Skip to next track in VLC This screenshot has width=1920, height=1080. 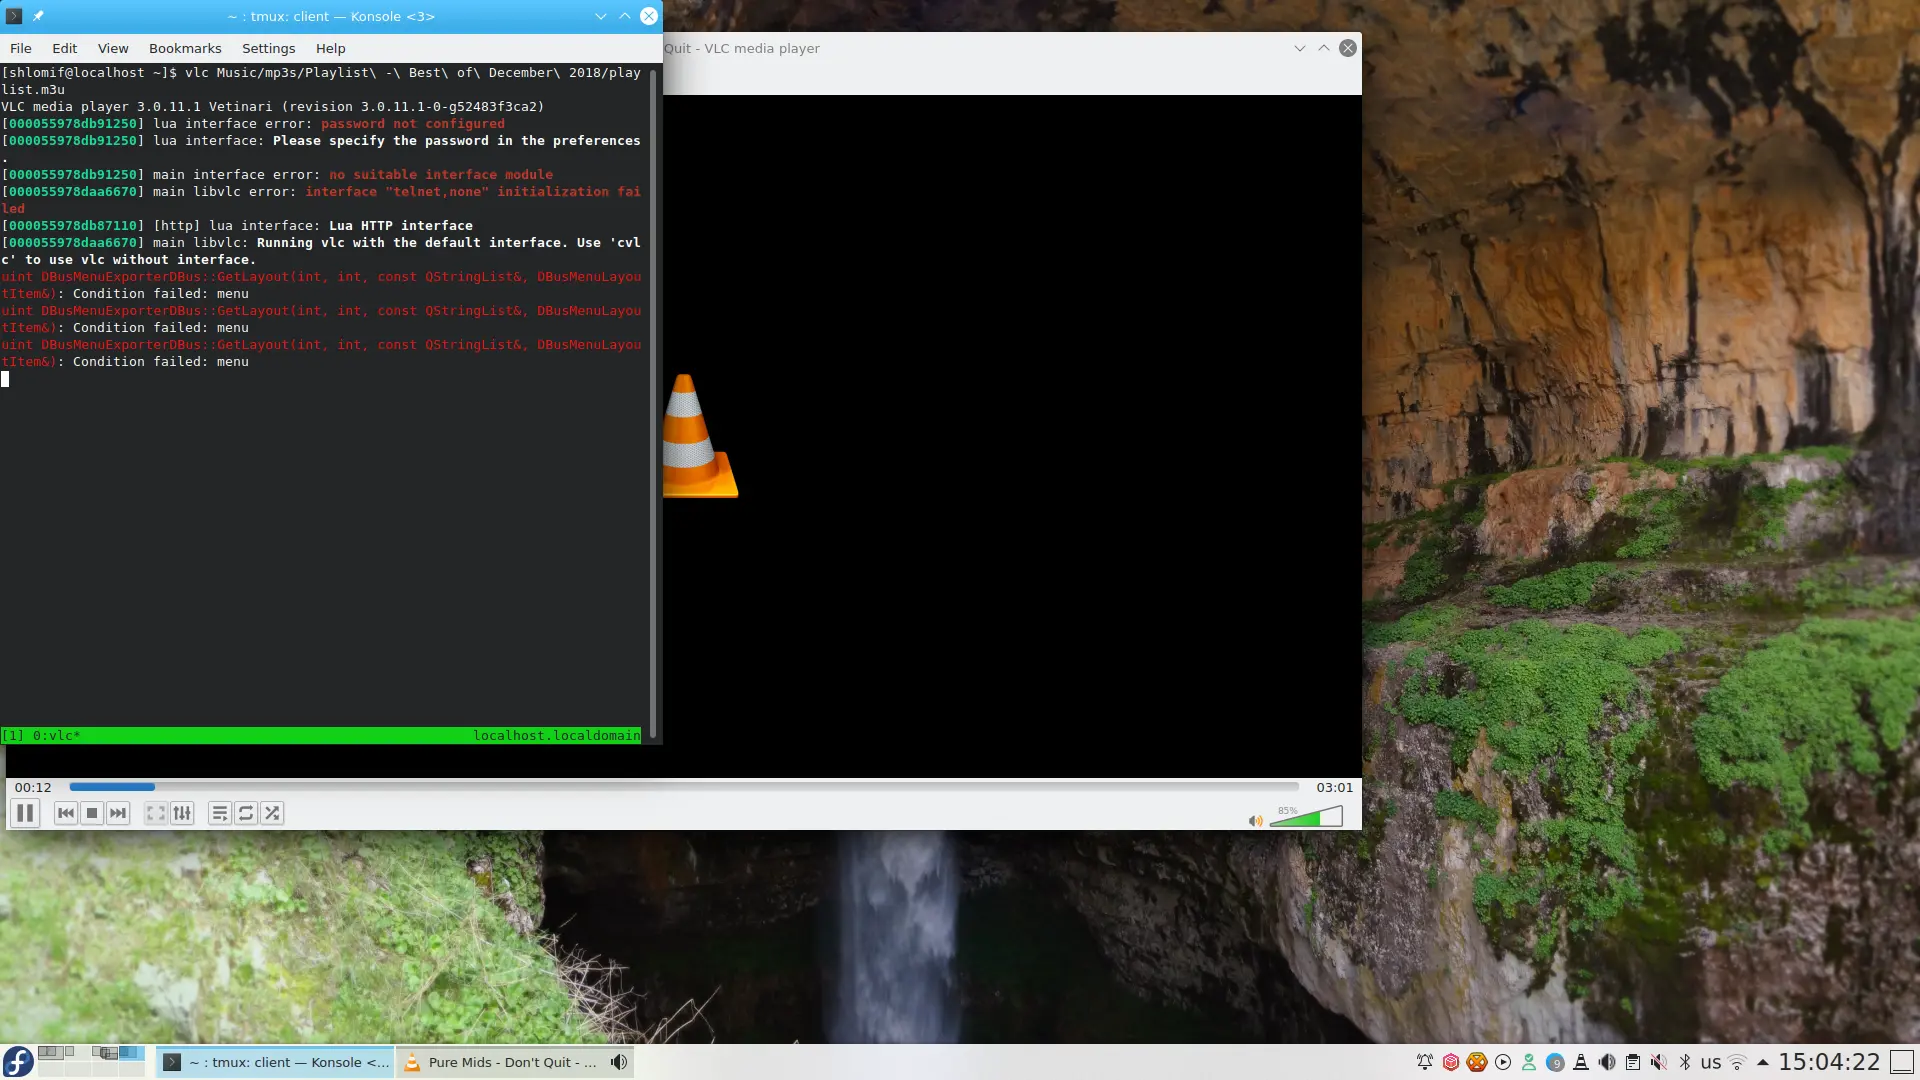click(118, 813)
